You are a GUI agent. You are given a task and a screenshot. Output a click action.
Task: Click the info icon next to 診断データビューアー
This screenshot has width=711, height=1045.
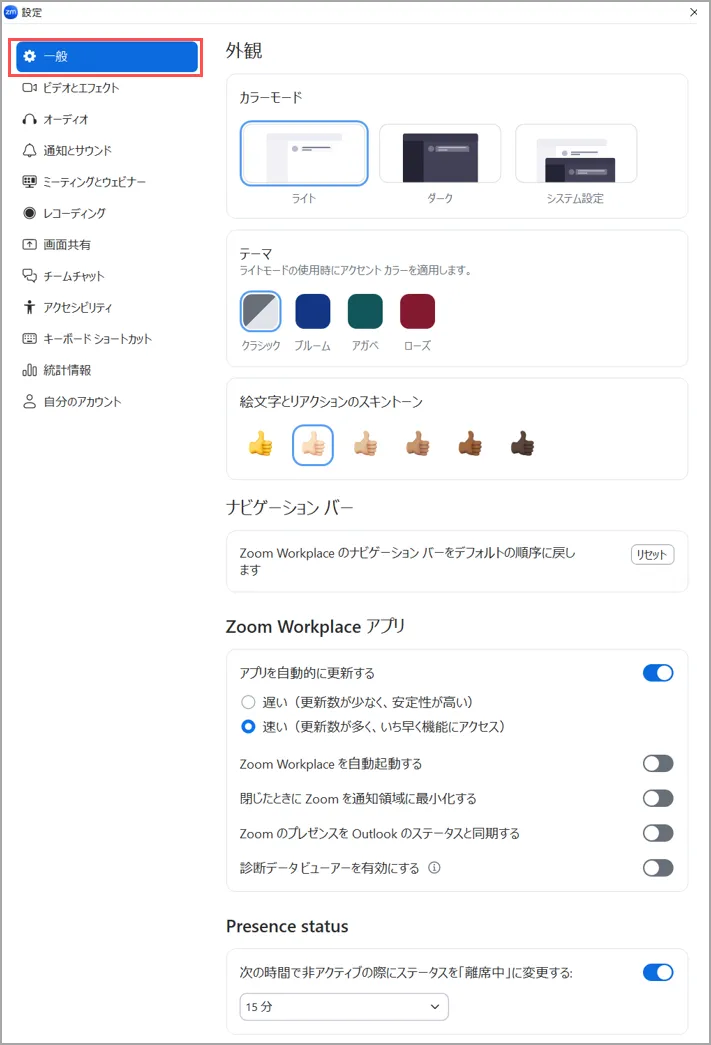point(434,868)
